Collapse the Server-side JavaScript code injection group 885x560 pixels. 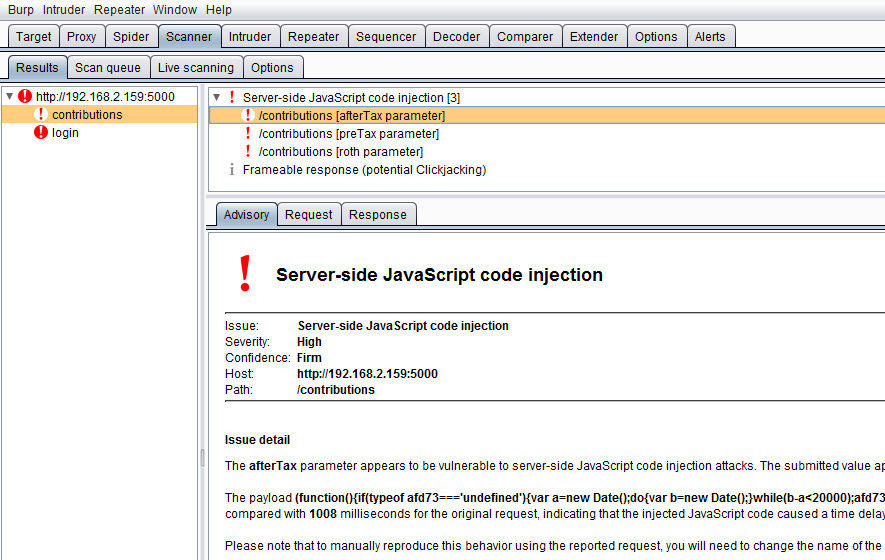pyautogui.click(x=217, y=98)
